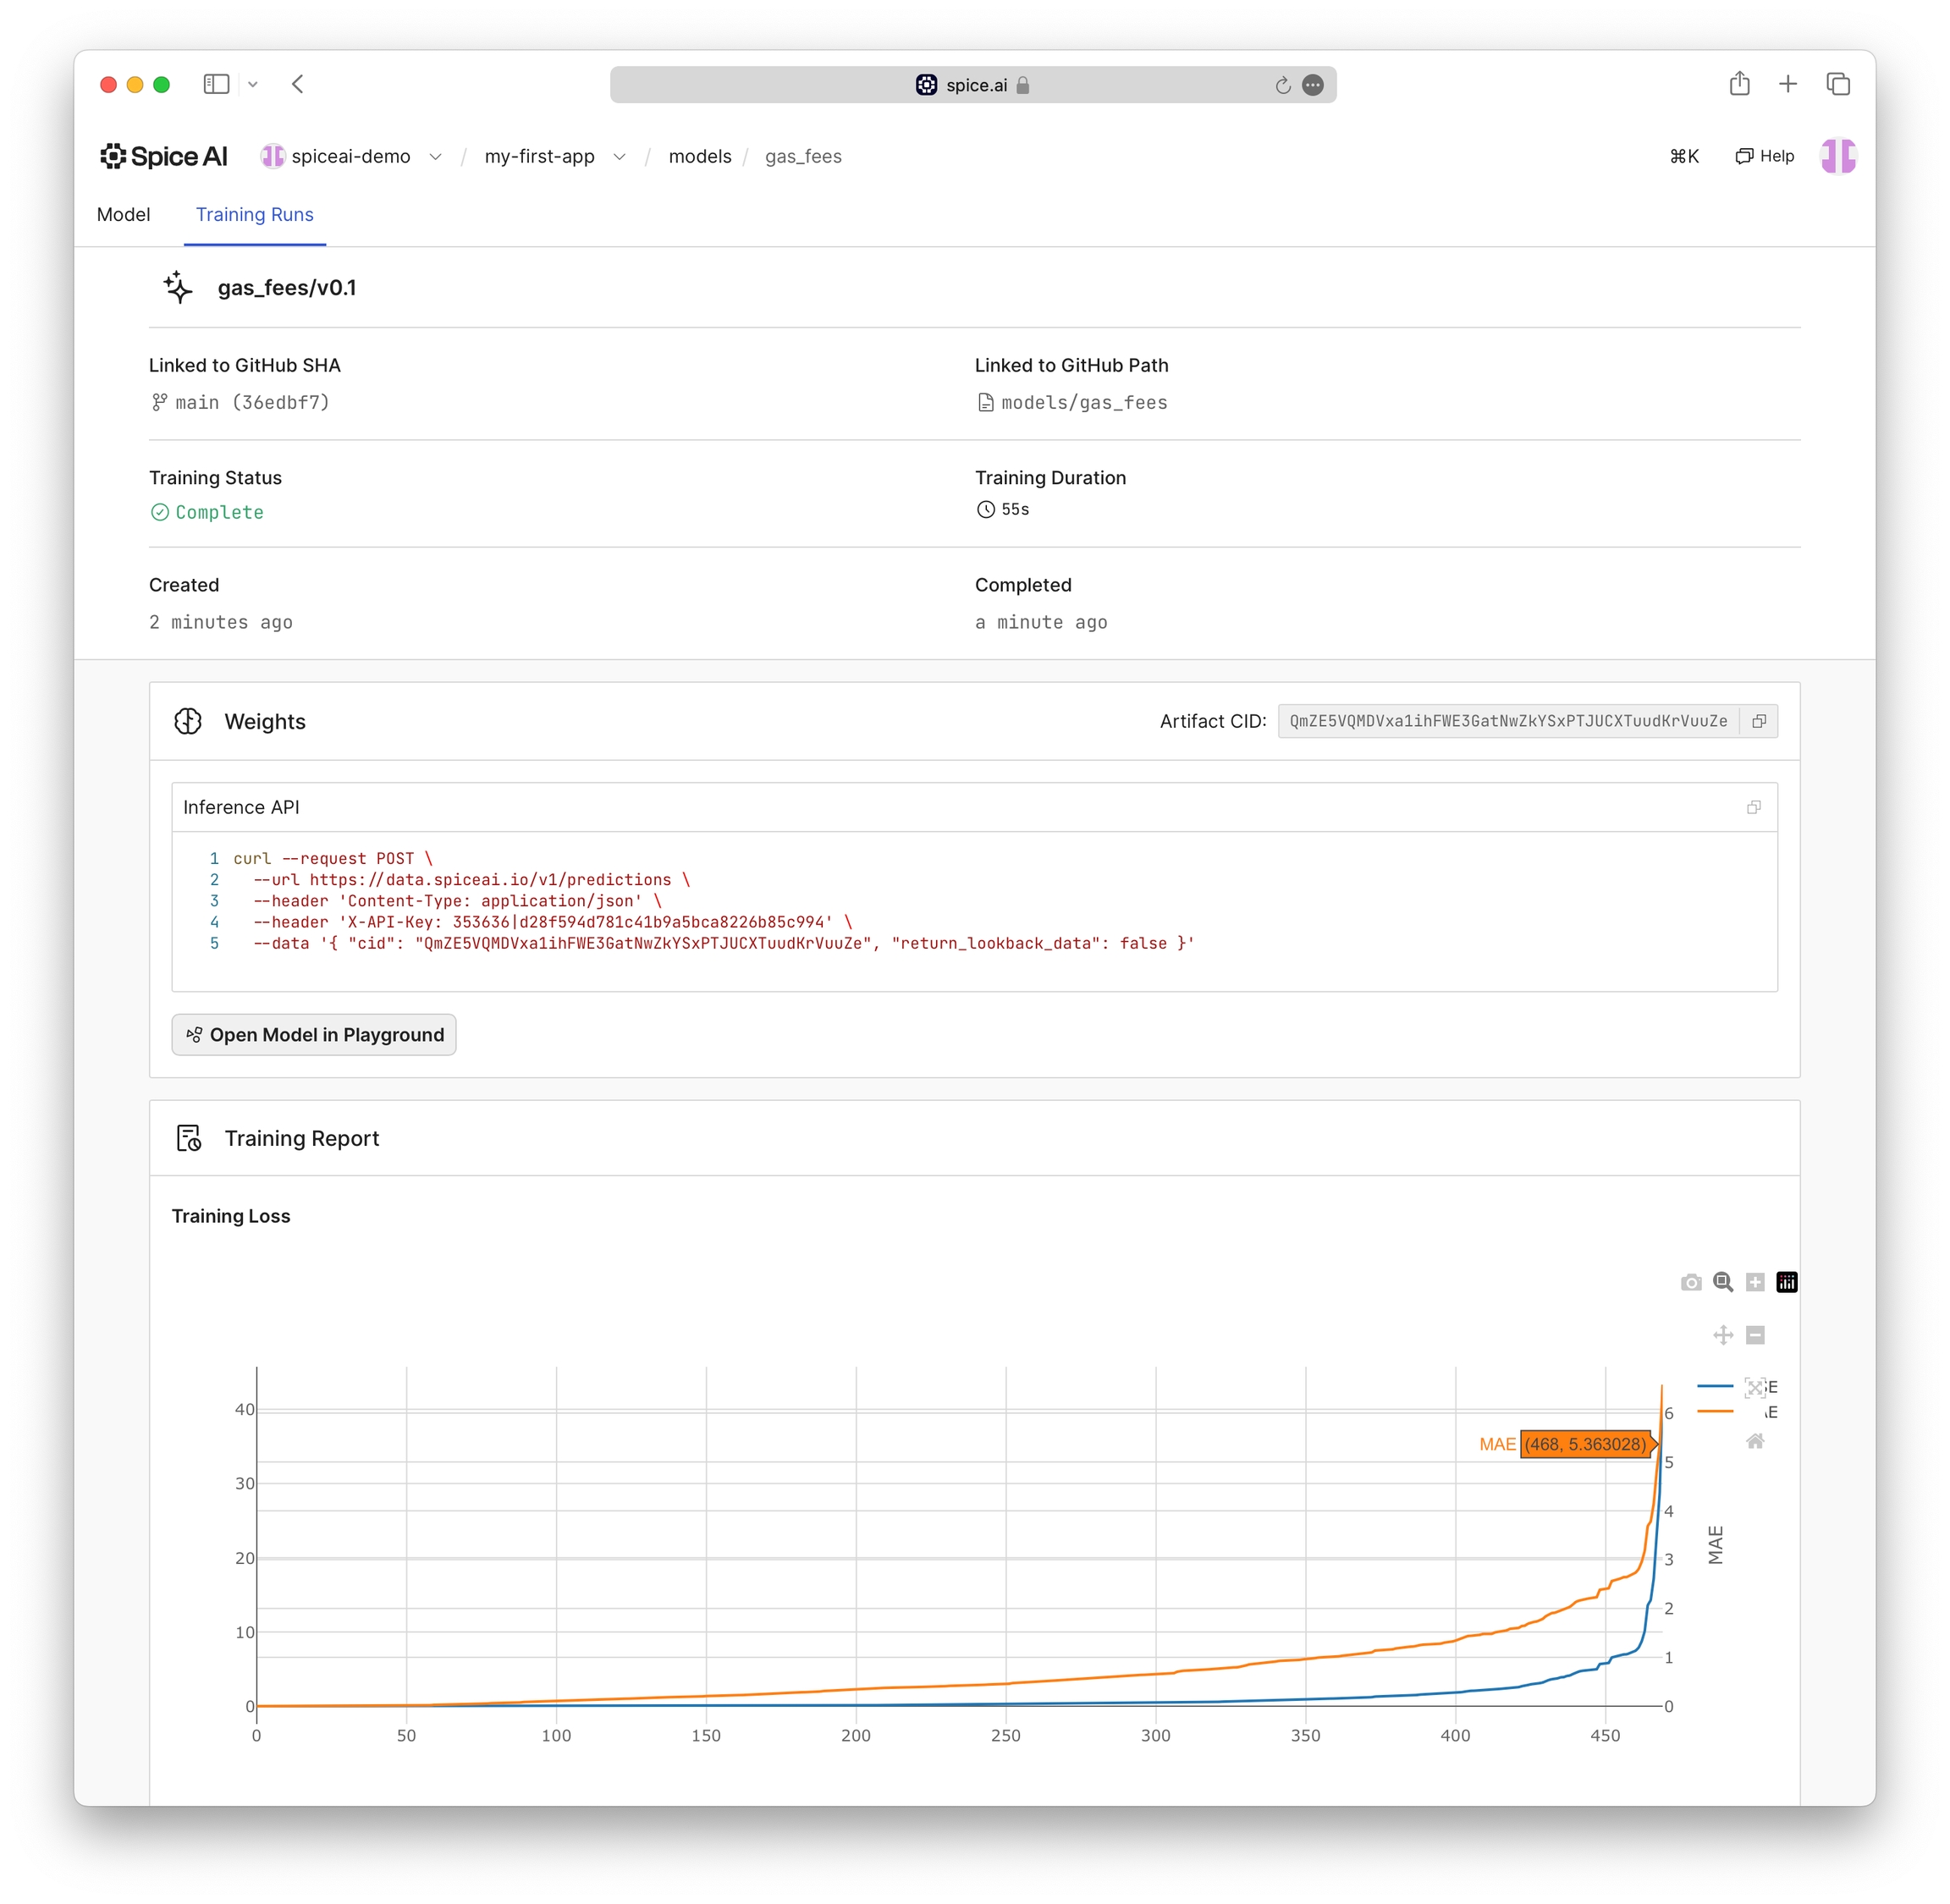Screen dimensions: 1950x1904
Task: Click the Artifact CID text field
Action: [x=1507, y=721]
